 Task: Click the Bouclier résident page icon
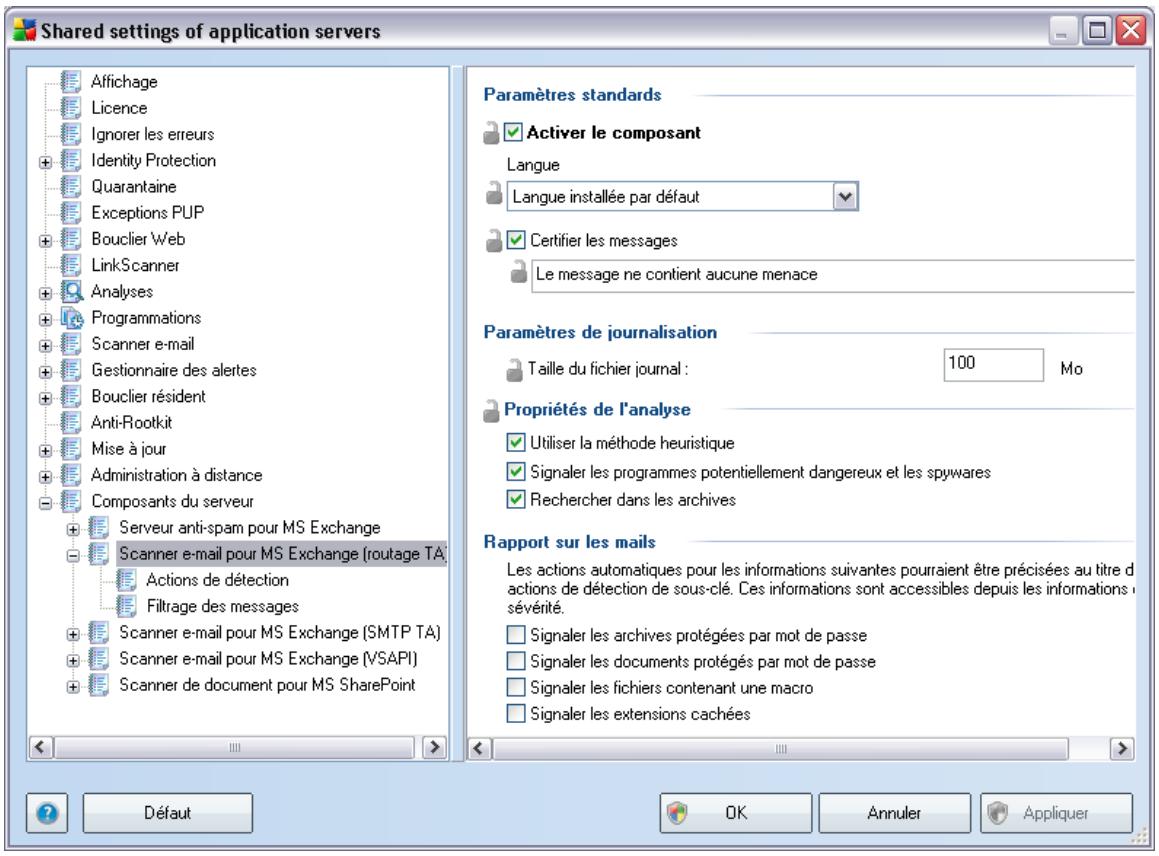coord(71,396)
